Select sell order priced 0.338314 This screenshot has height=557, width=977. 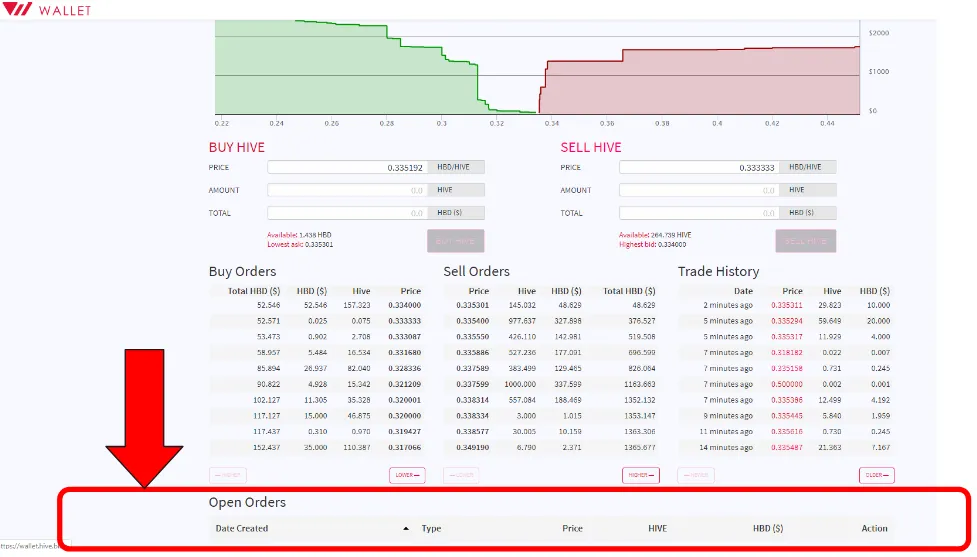(x=551, y=400)
